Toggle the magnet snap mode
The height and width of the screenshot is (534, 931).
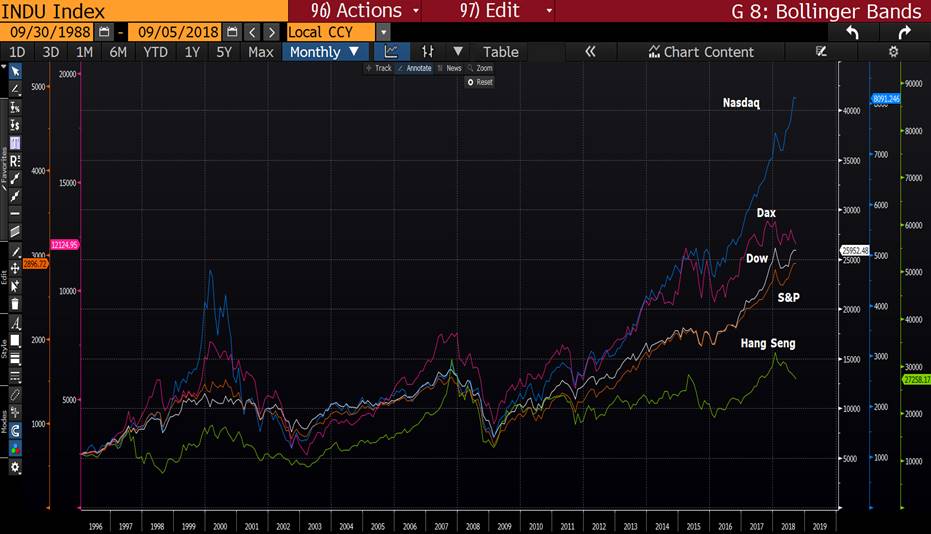click(15, 430)
